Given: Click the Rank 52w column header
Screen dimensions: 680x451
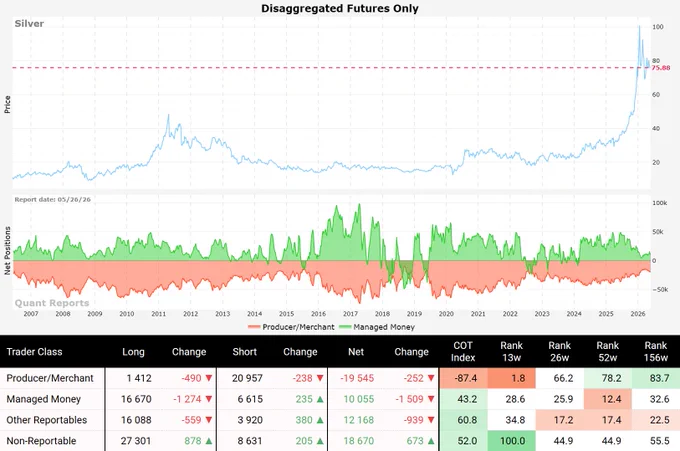Looking at the screenshot, I should pos(608,352).
